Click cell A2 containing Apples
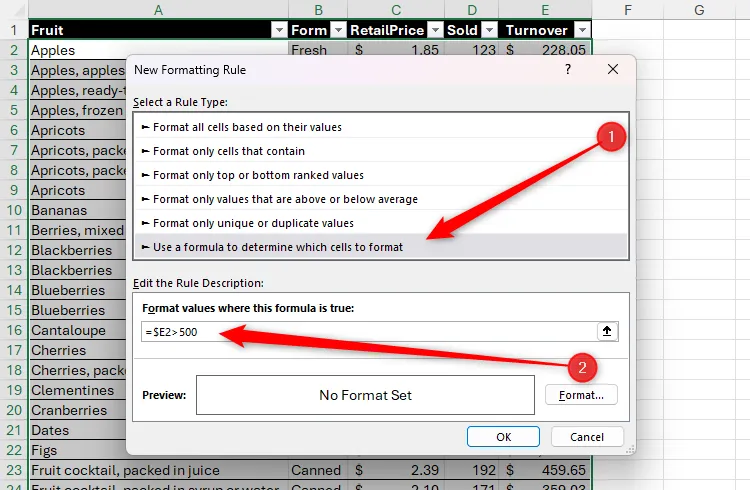The image size is (750, 490). pyautogui.click(x=150, y=49)
